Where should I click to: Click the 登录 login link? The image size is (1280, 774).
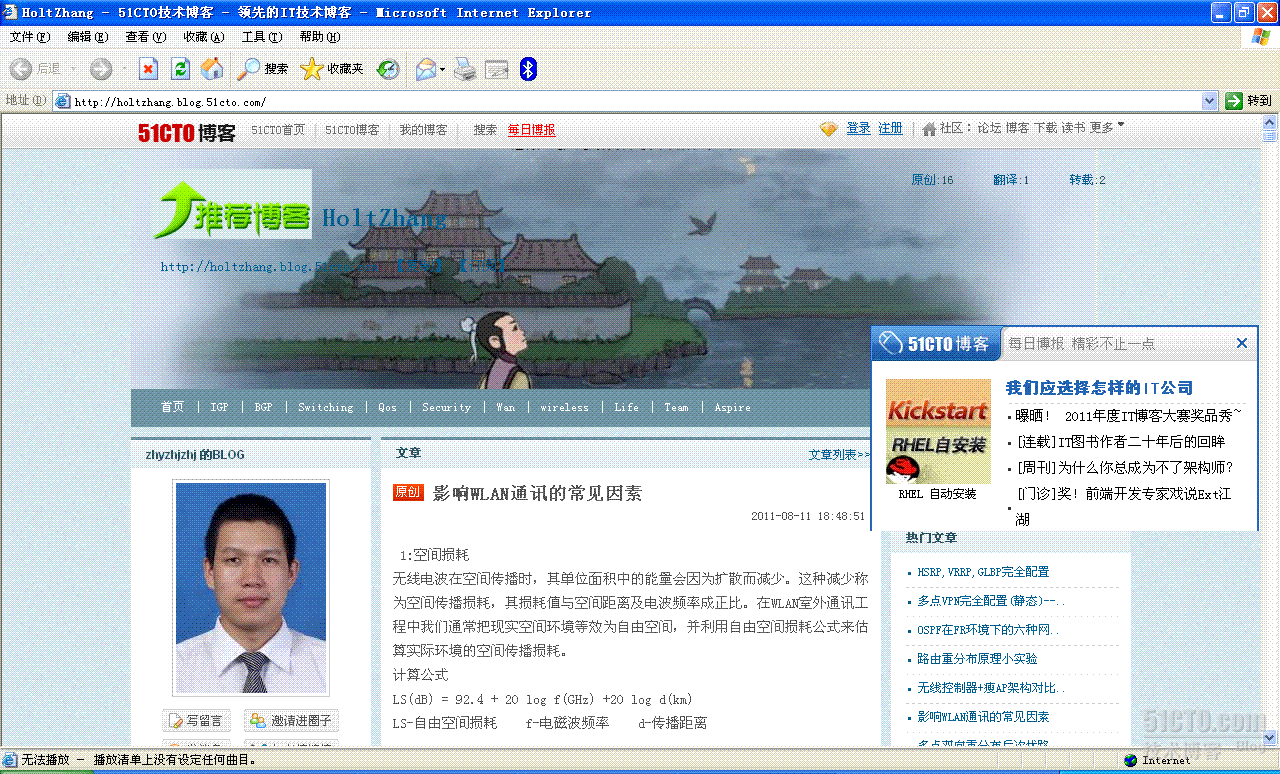coord(858,128)
